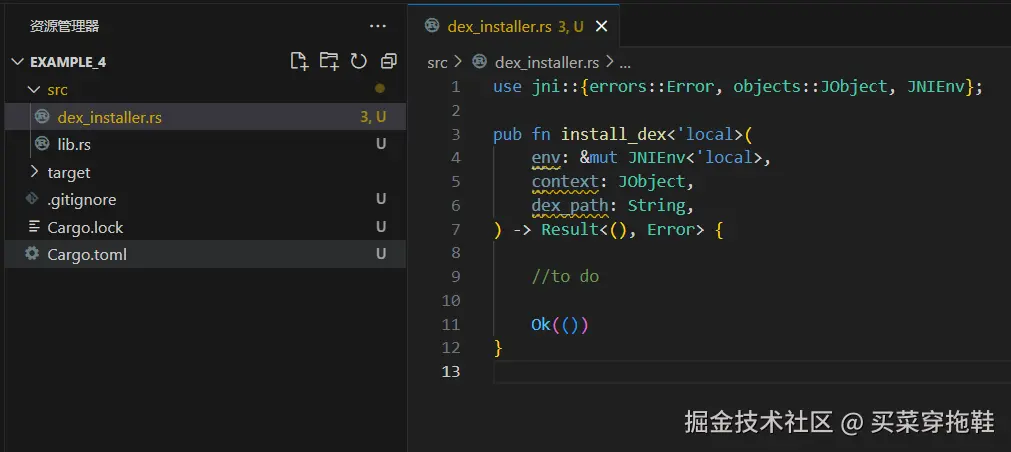Click the String type on line 6
Screen dimensions: 1011x452
coord(656,206)
